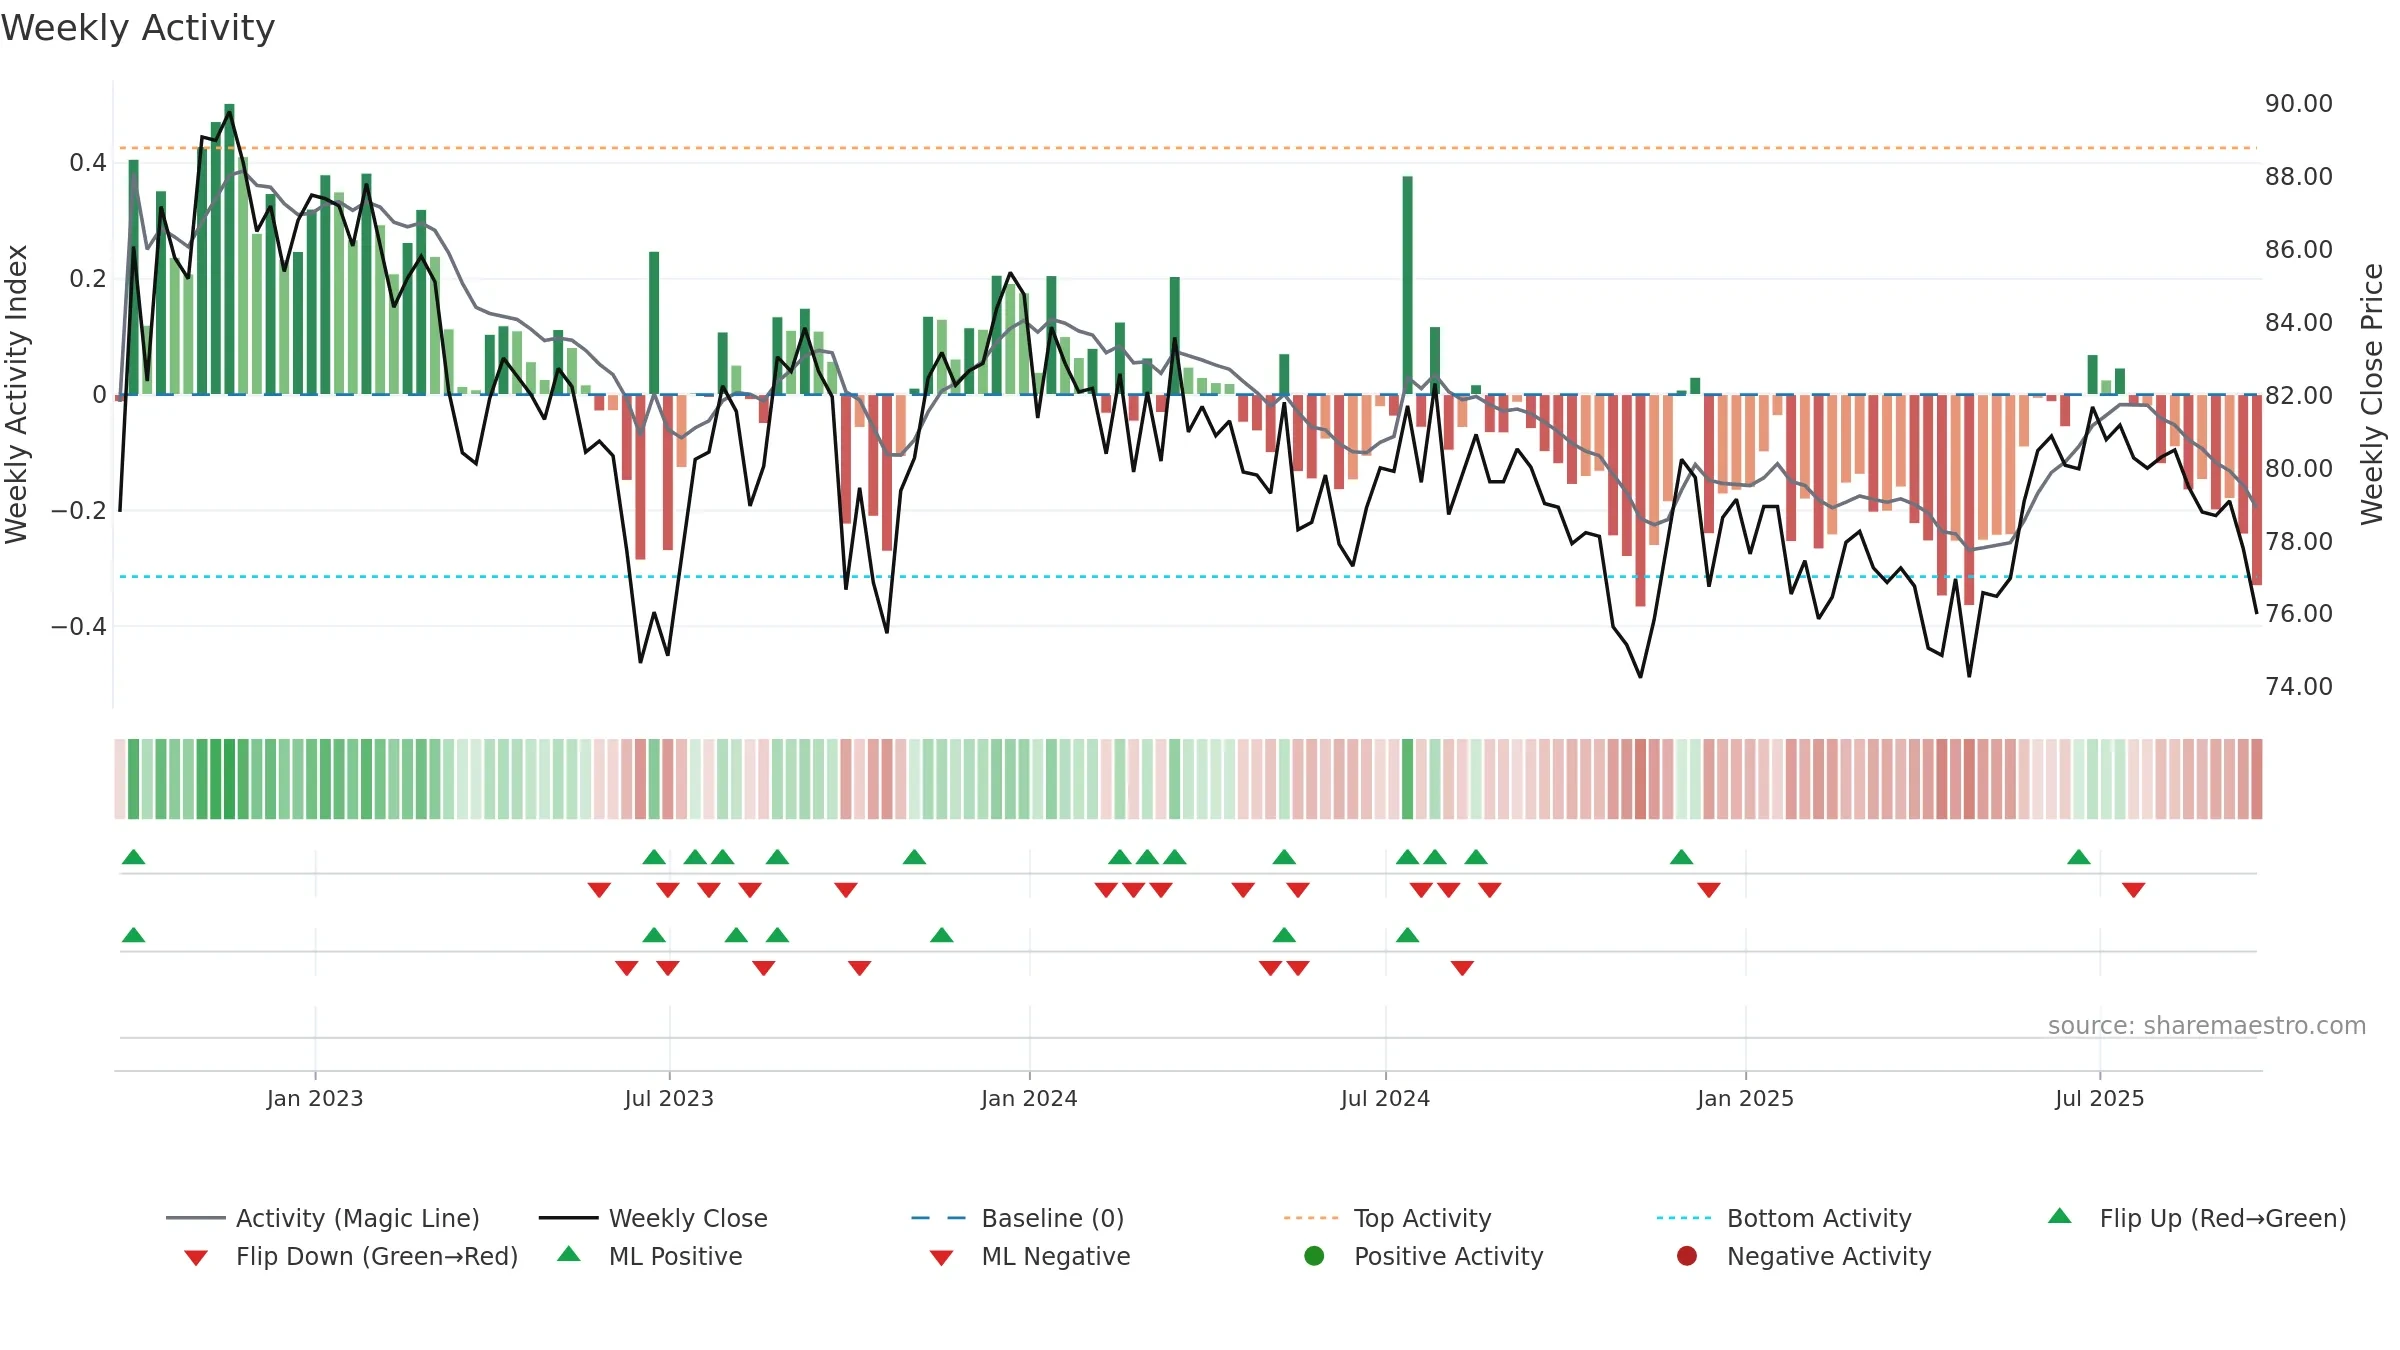Screen dimensions: 2400x1350
Task: Click the leftmost pale pink heatmap cell
Action: pyautogui.click(x=120, y=779)
